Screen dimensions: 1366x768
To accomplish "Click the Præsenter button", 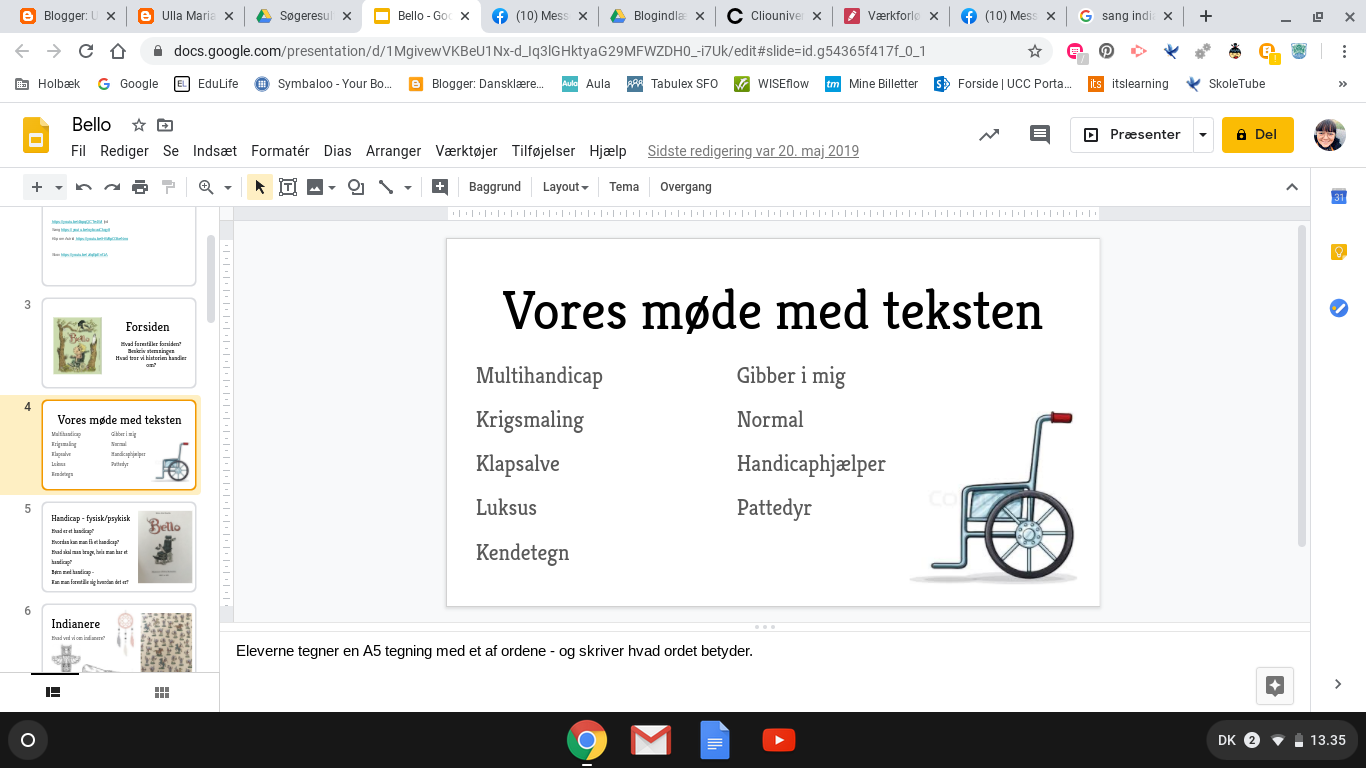I will point(1132,135).
